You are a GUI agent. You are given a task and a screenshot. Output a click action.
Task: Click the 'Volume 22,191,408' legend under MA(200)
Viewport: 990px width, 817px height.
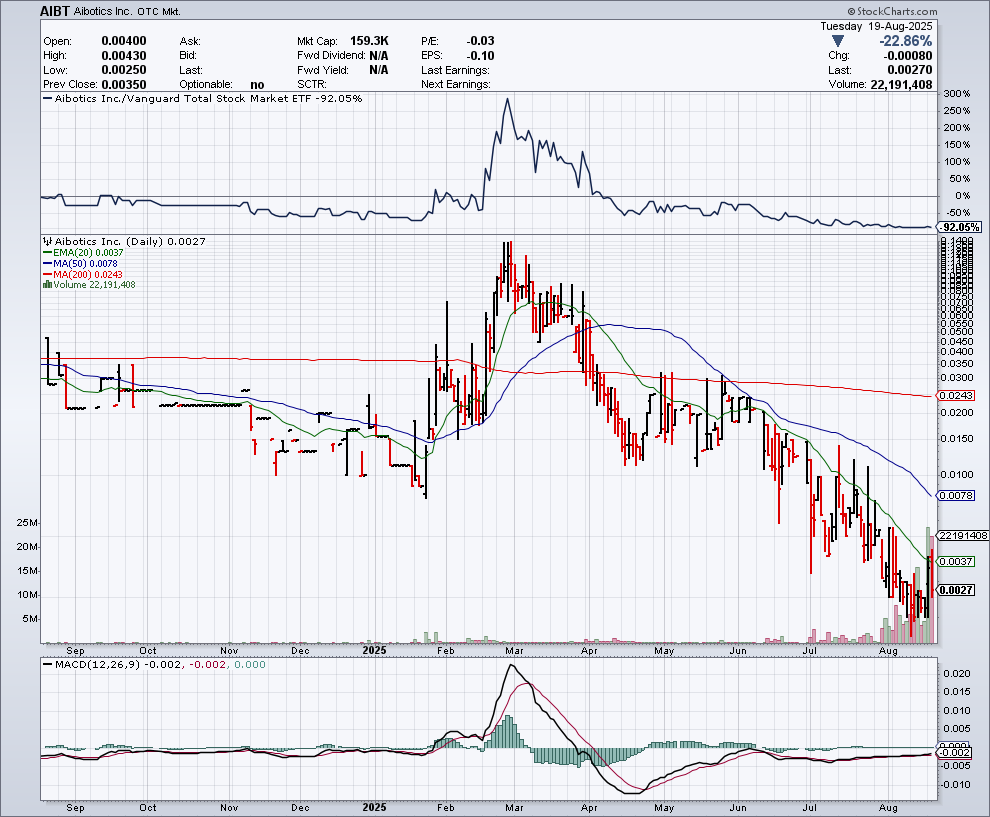(94, 285)
